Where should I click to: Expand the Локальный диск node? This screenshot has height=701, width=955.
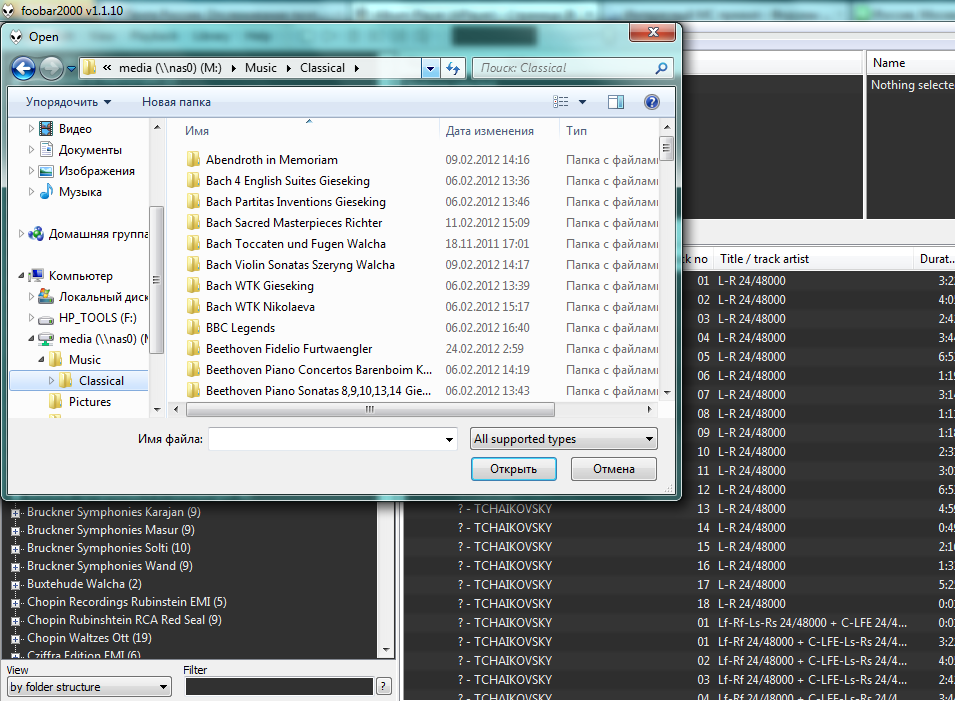32,297
